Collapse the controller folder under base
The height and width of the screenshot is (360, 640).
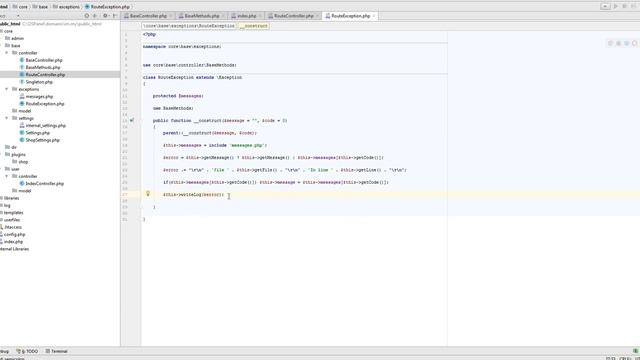tap(7, 53)
